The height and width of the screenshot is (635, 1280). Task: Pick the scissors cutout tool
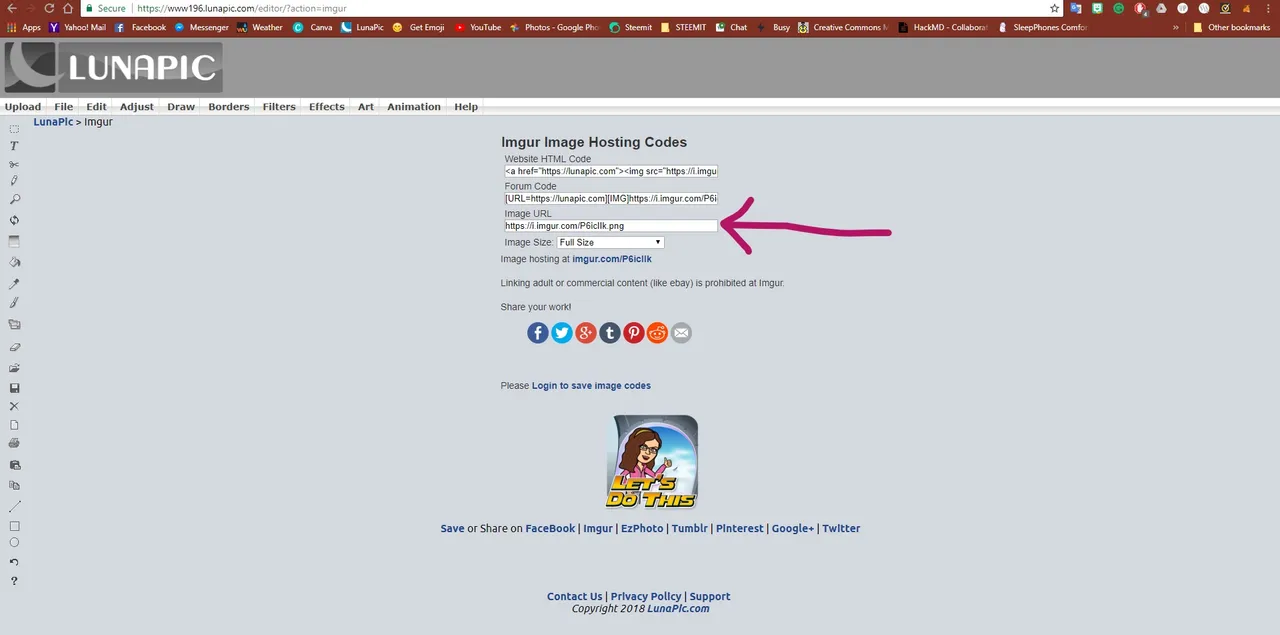tap(14, 164)
